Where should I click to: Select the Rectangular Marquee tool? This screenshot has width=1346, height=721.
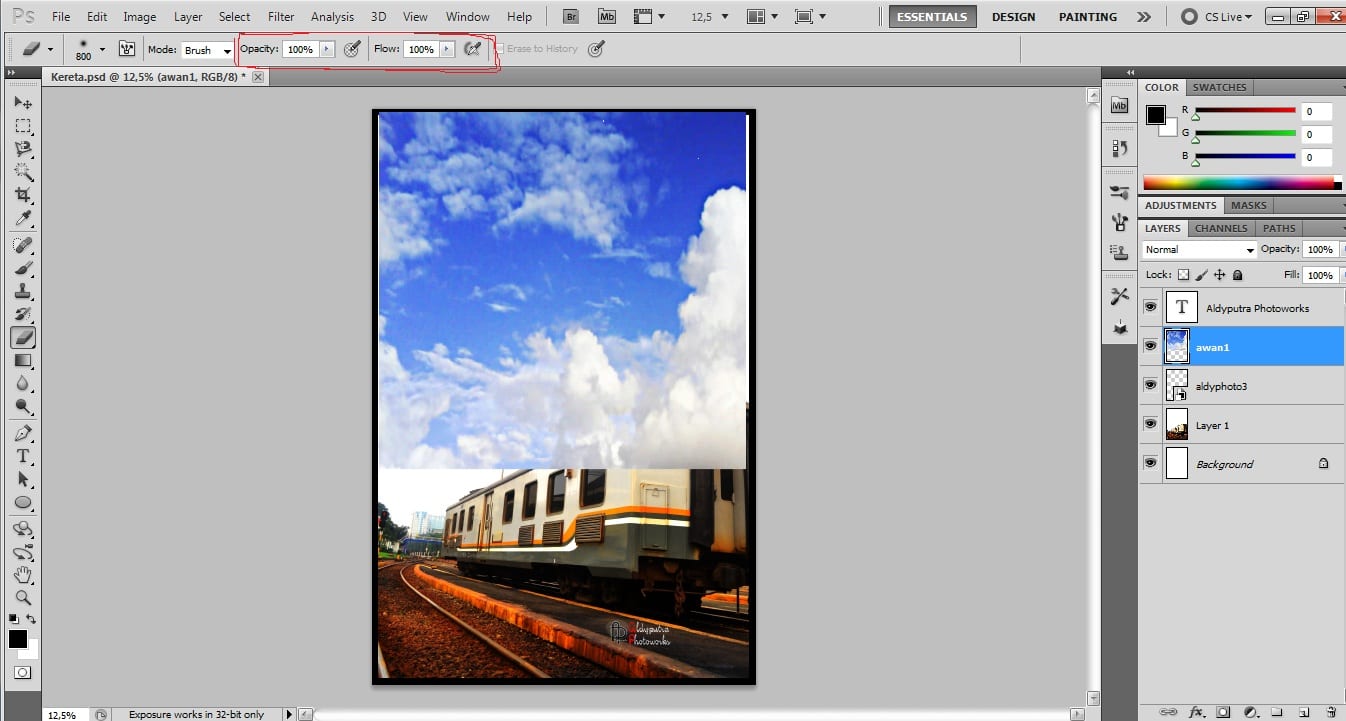(x=22, y=126)
